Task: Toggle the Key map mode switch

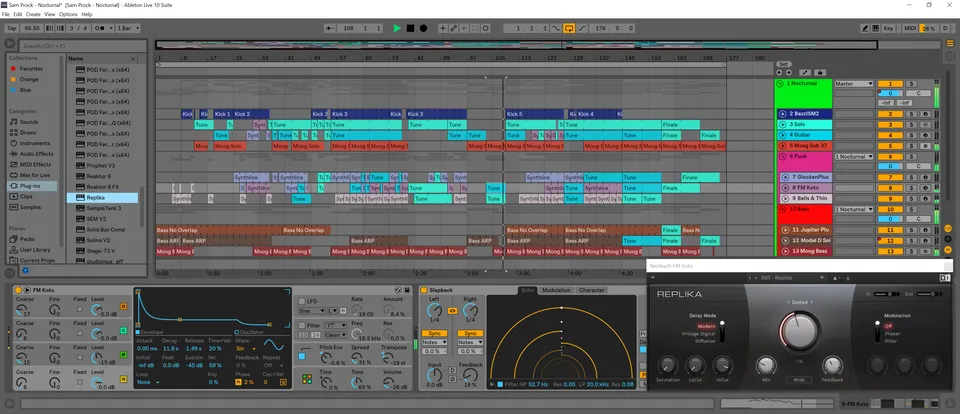Action: [x=888, y=28]
